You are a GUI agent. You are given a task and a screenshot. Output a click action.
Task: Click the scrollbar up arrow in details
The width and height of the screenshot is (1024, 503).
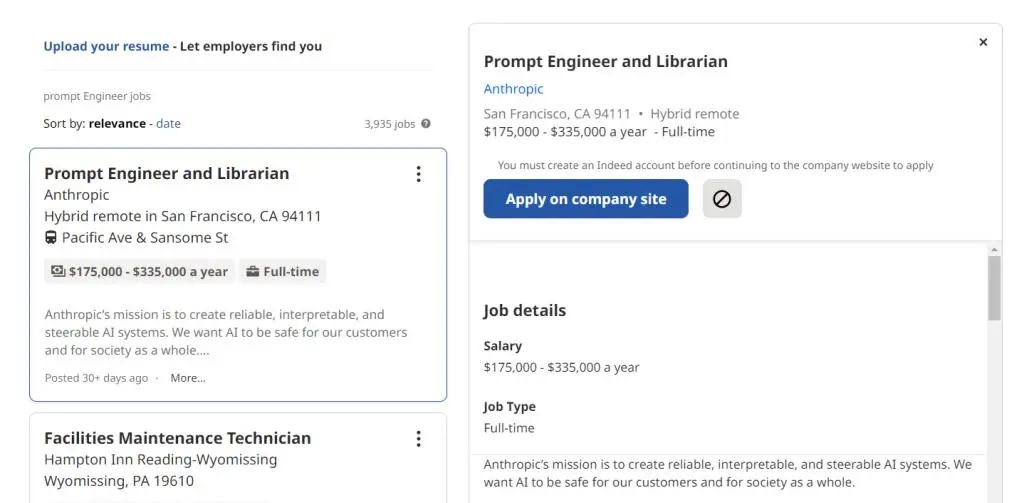(x=994, y=249)
